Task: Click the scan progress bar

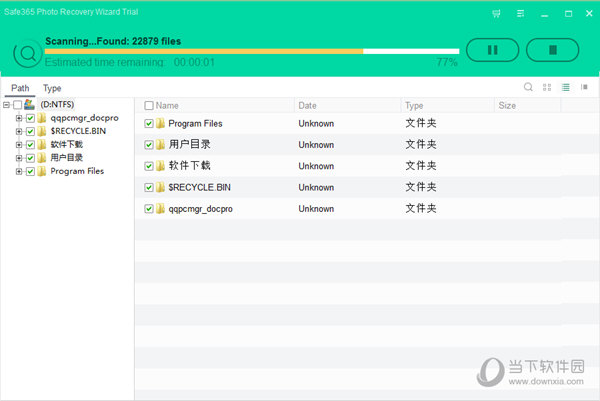Action: [x=252, y=51]
